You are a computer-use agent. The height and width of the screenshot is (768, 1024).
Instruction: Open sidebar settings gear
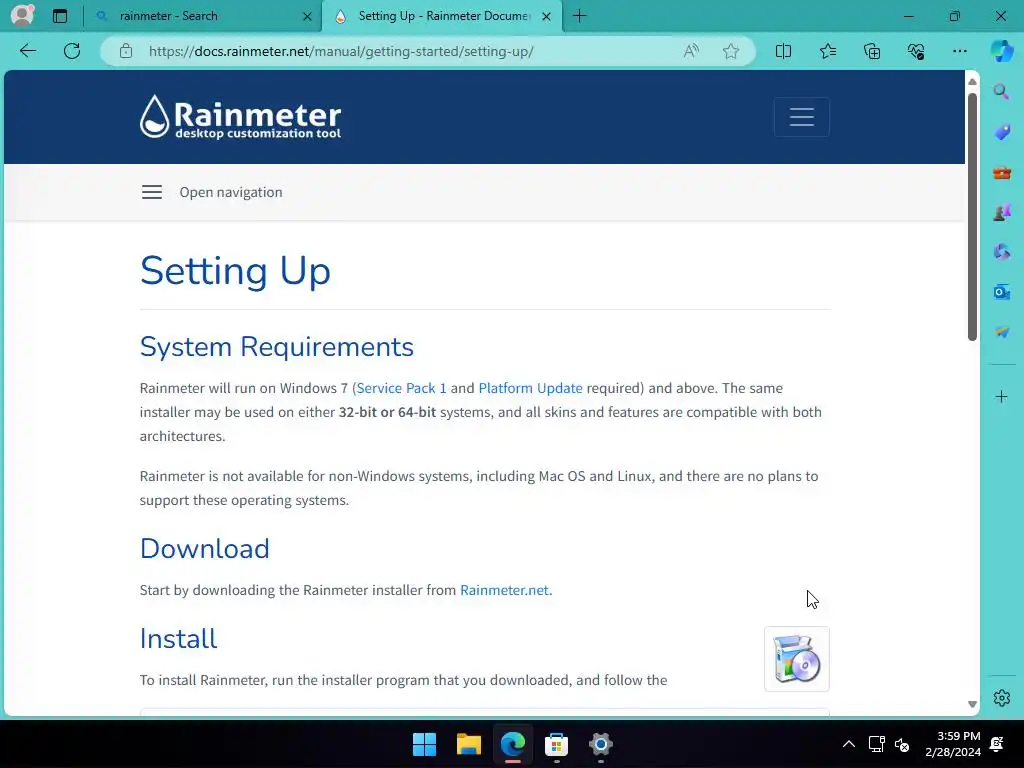tap(1002, 697)
